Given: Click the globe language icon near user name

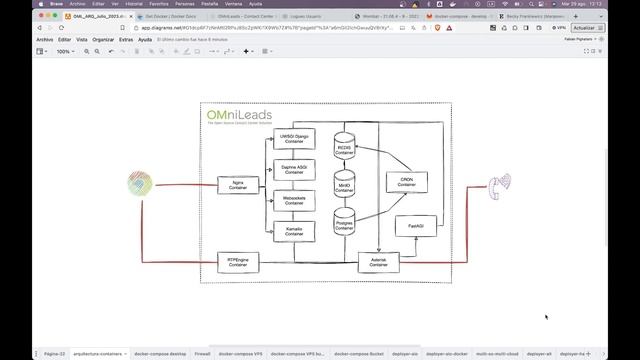Looking at the screenshot, I should coord(601,39).
